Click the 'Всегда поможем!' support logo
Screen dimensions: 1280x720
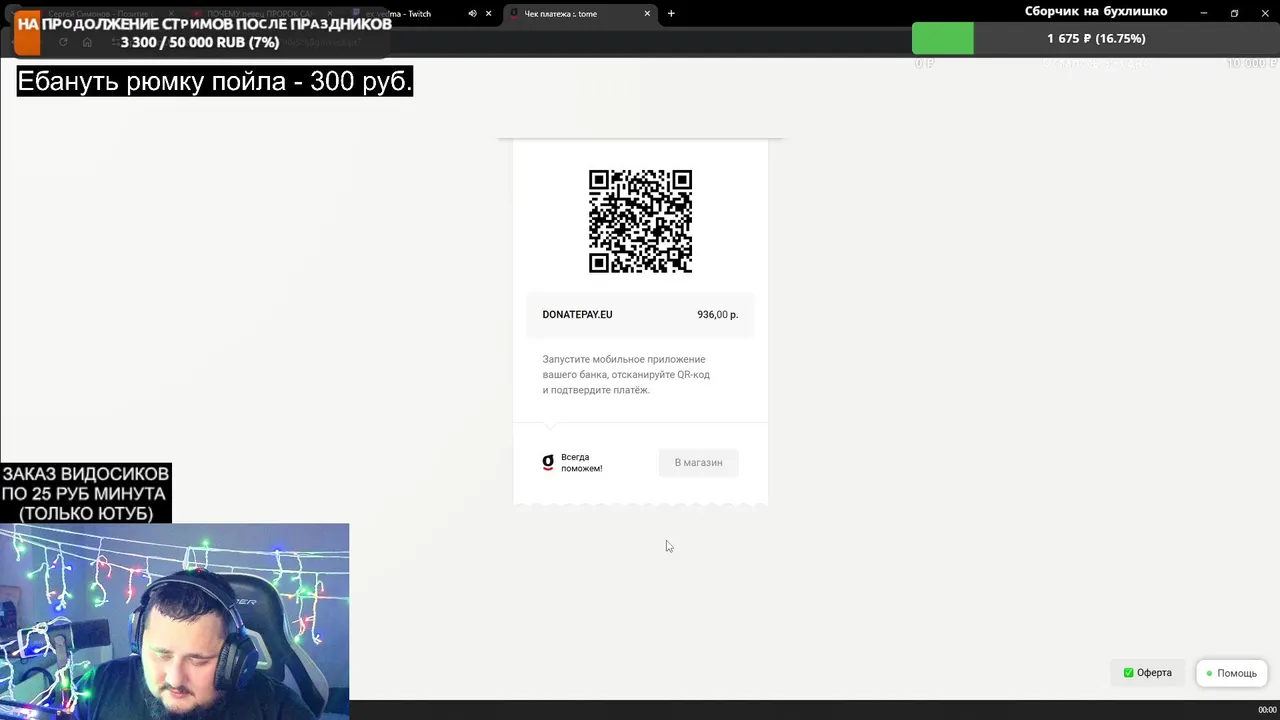(x=572, y=463)
